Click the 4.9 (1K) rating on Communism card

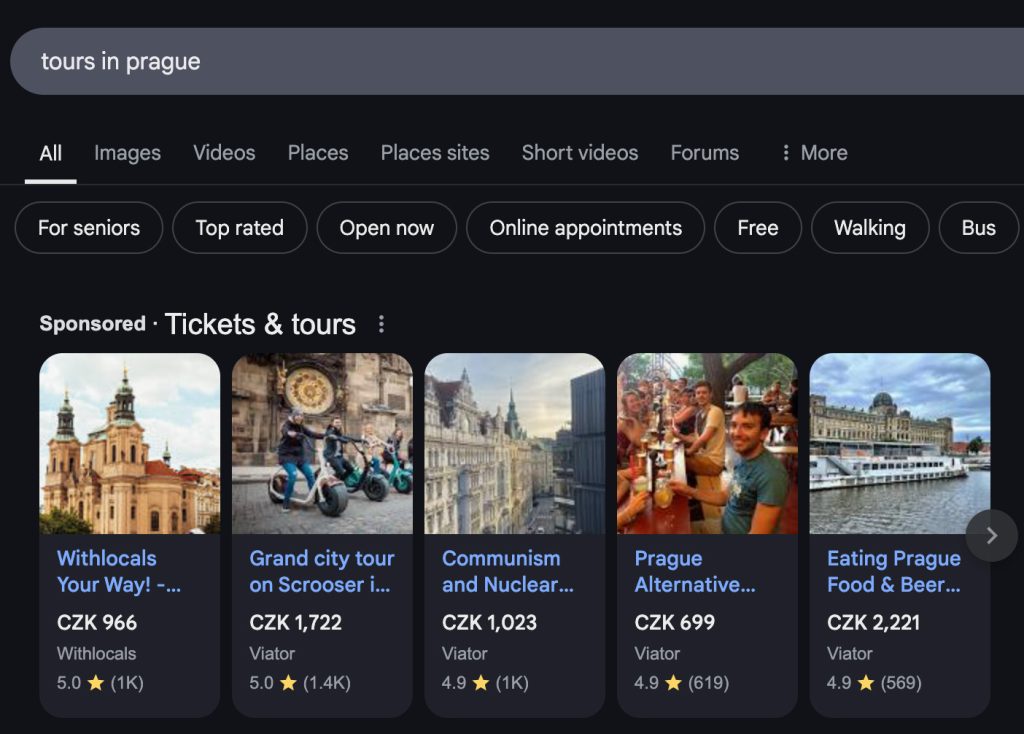tap(485, 683)
